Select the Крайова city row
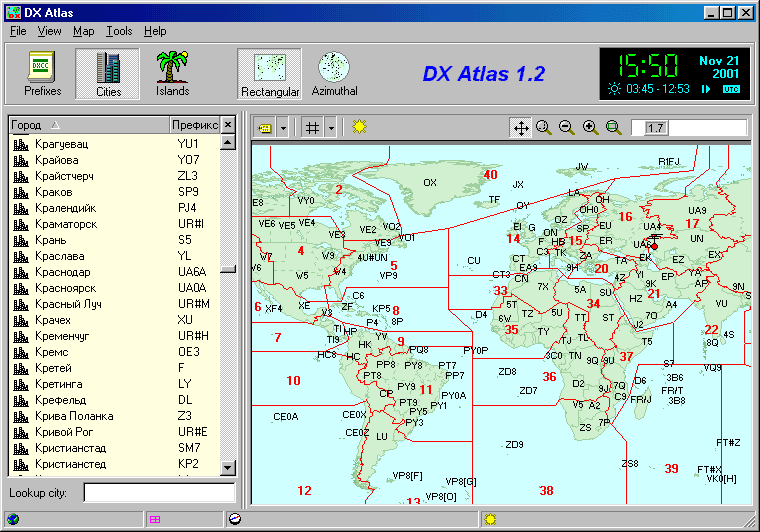This screenshot has height=532, width=760. (114, 160)
